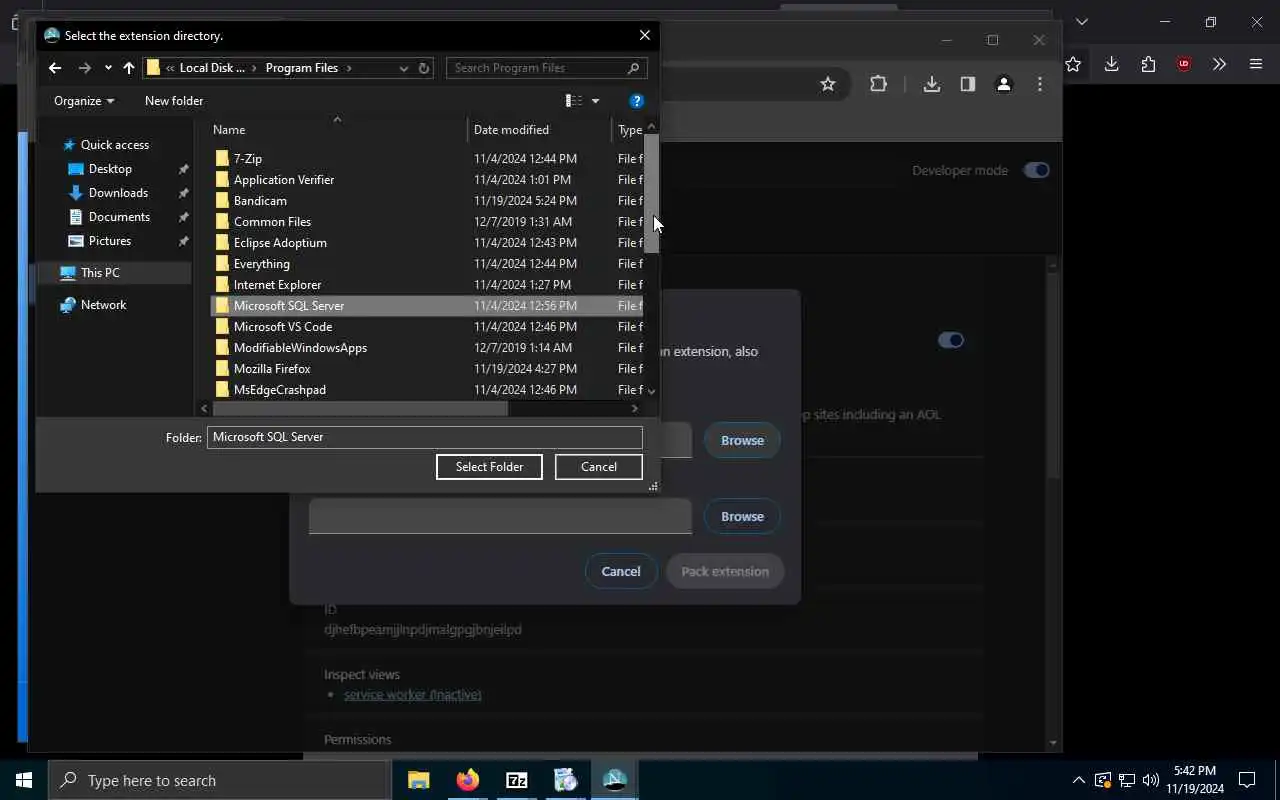The width and height of the screenshot is (1280, 800).
Task: Select the Common Files folder
Action: point(272,222)
